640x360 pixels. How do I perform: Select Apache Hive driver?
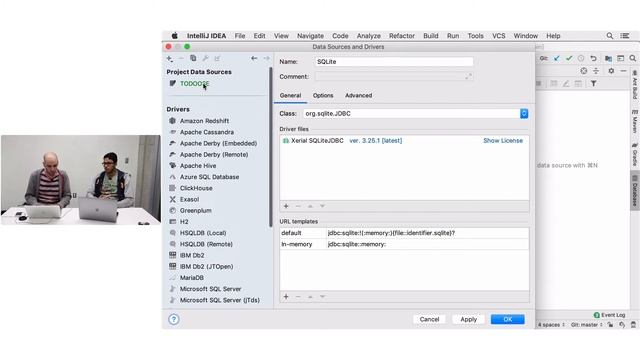pos(198,166)
